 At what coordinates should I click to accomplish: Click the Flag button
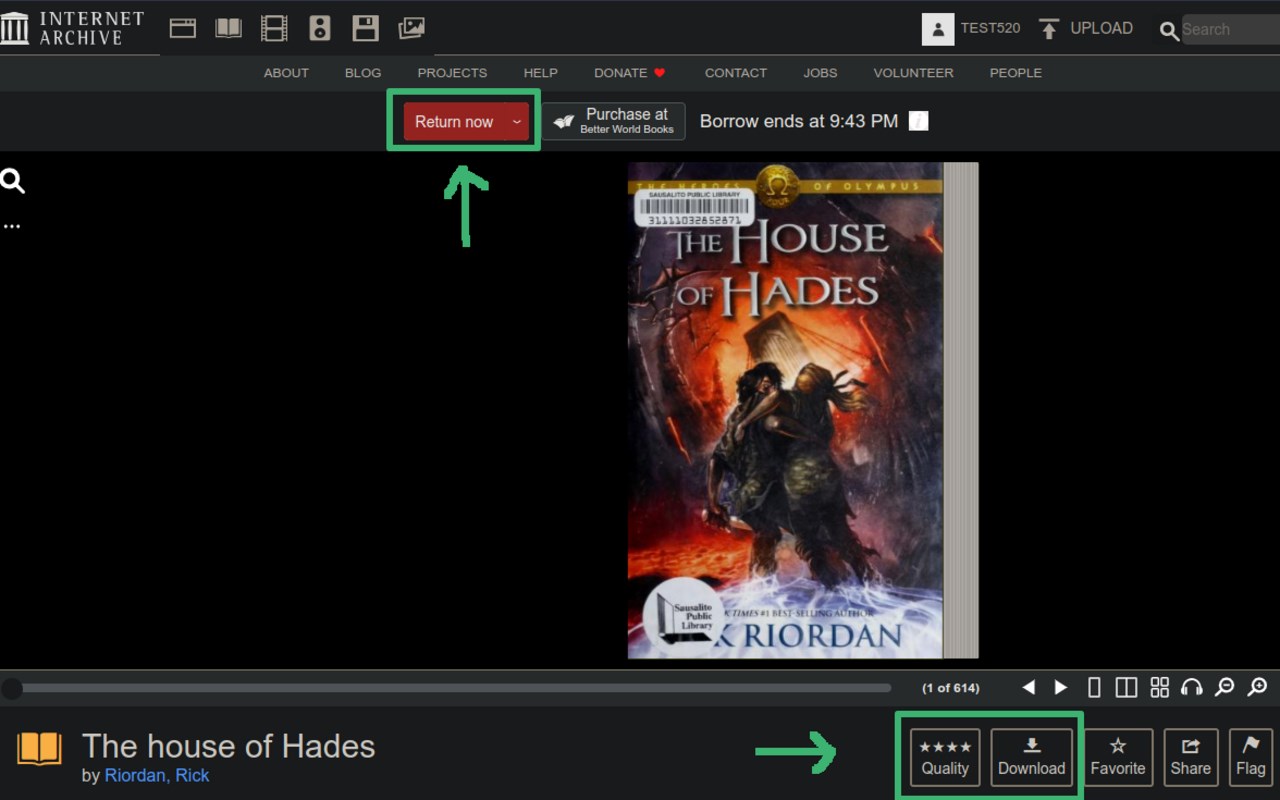(x=1250, y=757)
